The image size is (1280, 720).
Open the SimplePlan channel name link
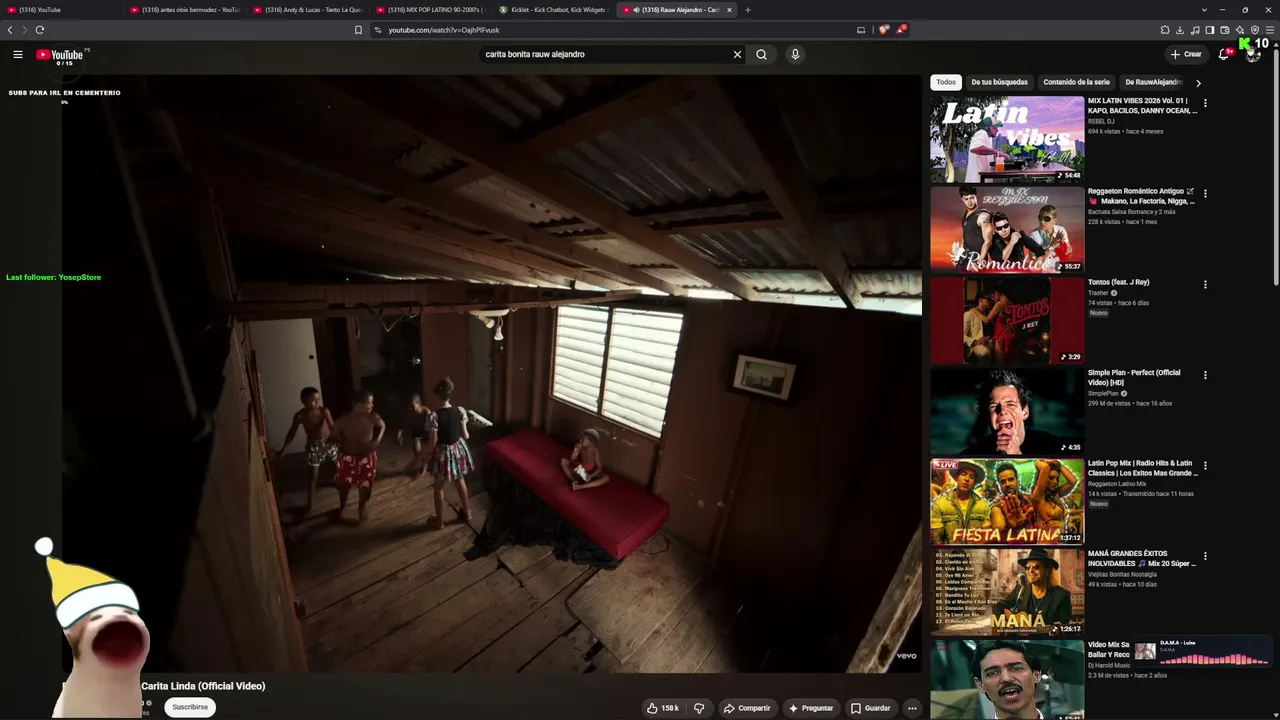pyautogui.click(x=1103, y=393)
